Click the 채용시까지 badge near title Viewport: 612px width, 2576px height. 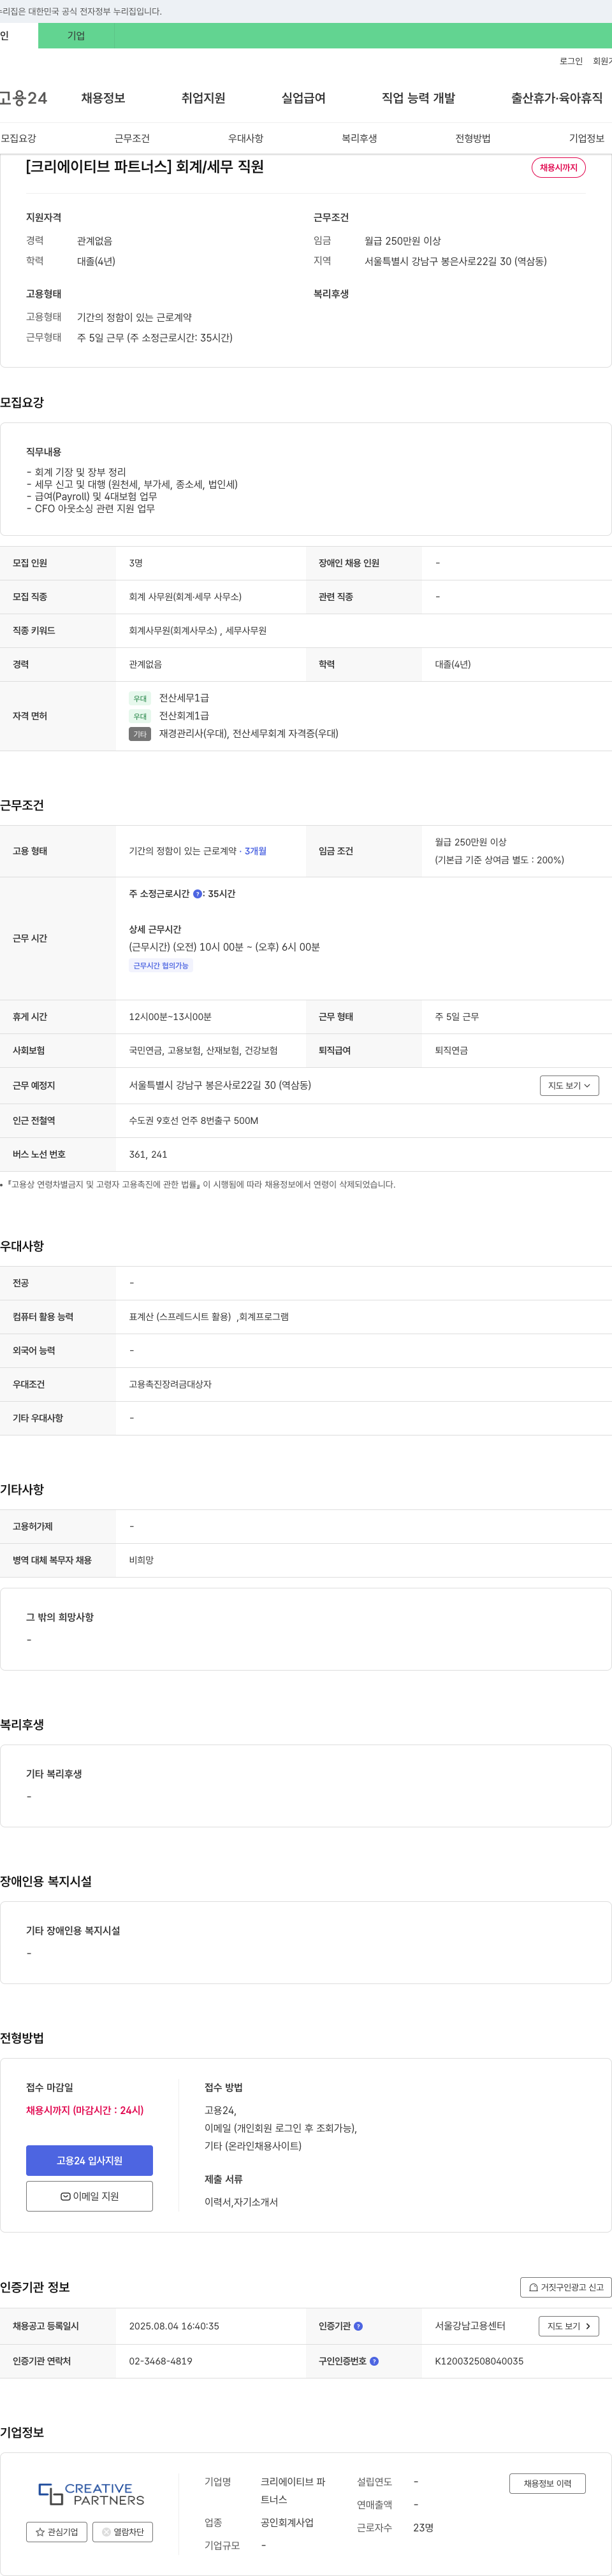[x=558, y=167]
